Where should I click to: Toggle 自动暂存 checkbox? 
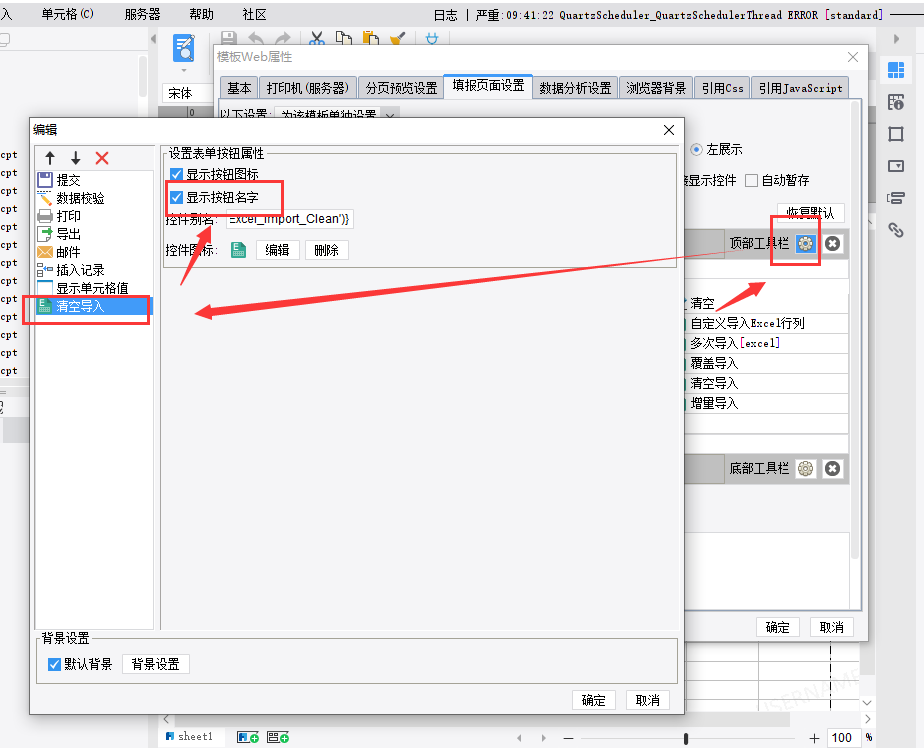coord(751,180)
